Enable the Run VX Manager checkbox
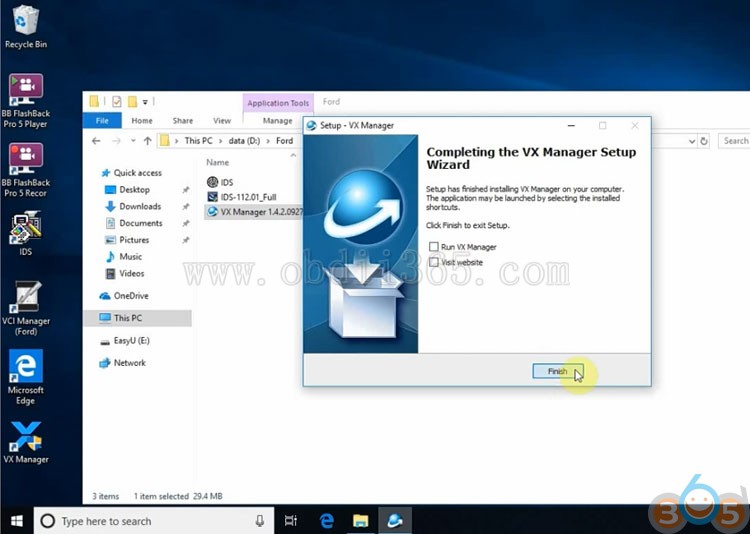Image resolution: width=750 pixels, height=534 pixels. coord(433,246)
